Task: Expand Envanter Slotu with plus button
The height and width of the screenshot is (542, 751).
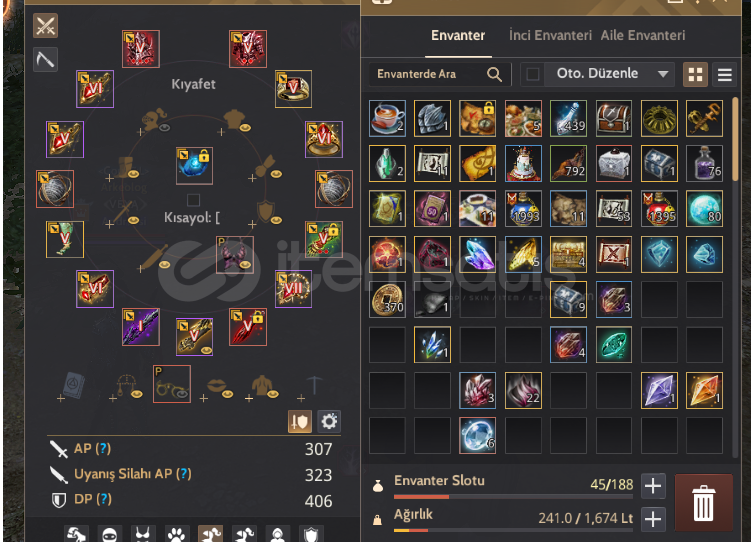Action: point(653,486)
